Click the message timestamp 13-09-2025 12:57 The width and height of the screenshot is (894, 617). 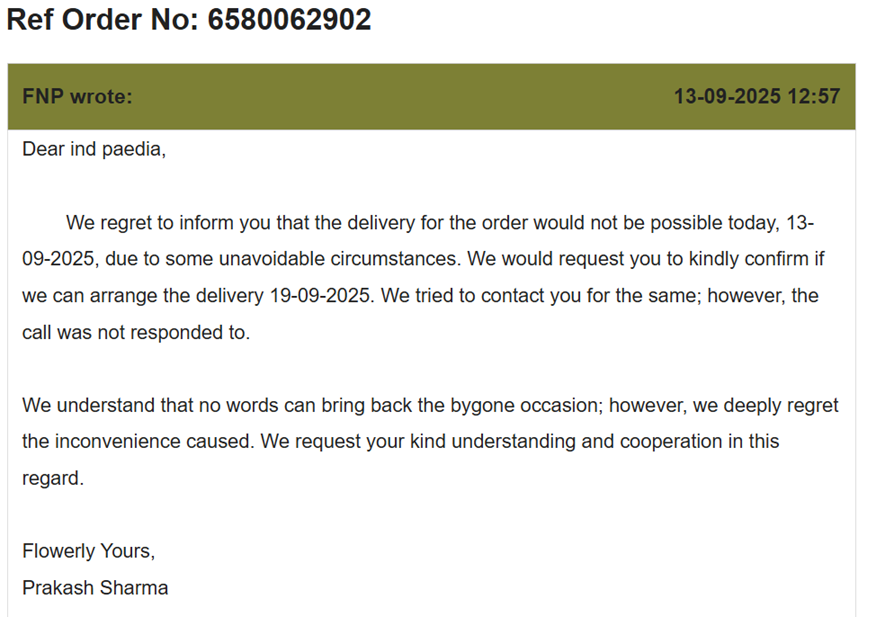[x=756, y=97]
